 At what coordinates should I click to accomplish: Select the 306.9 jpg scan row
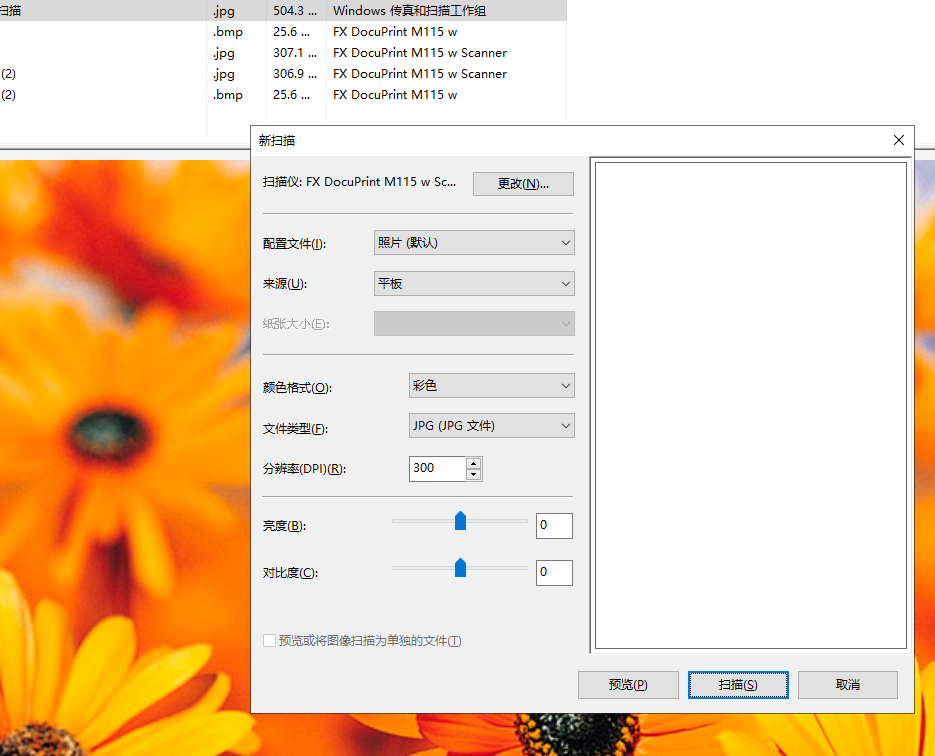click(x=283, y=73)
